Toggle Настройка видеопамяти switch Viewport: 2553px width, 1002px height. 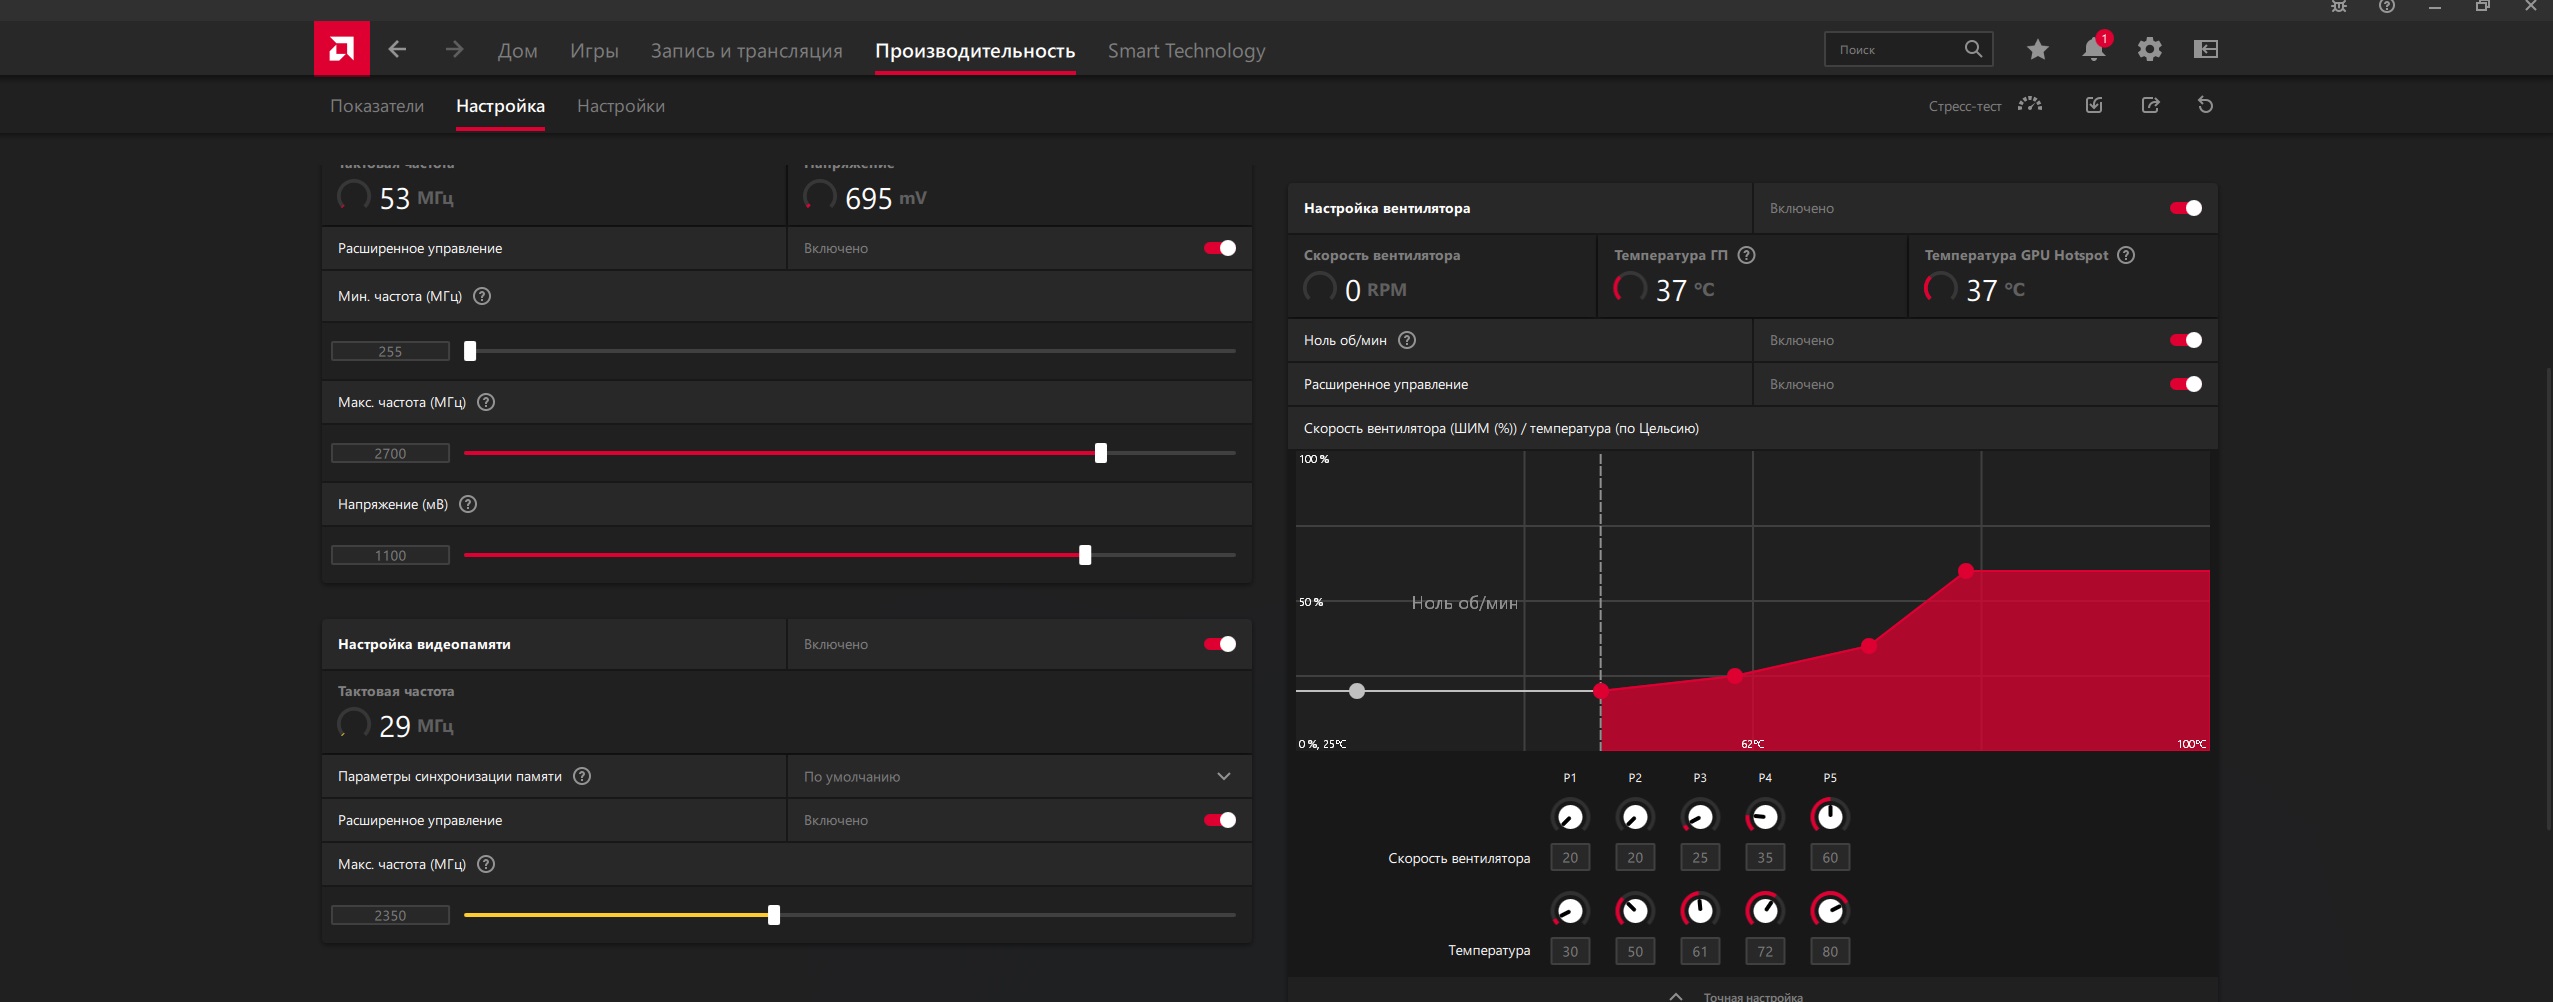pyautogui.click(x=1220, y=644)
